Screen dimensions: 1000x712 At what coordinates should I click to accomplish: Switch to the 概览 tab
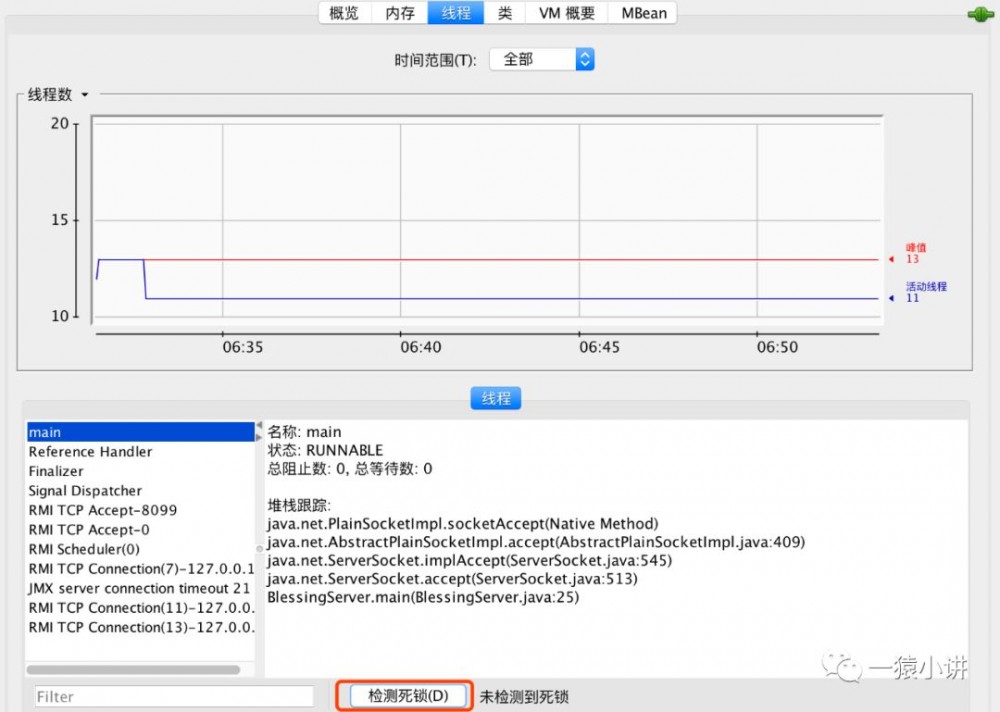(343, 13)
